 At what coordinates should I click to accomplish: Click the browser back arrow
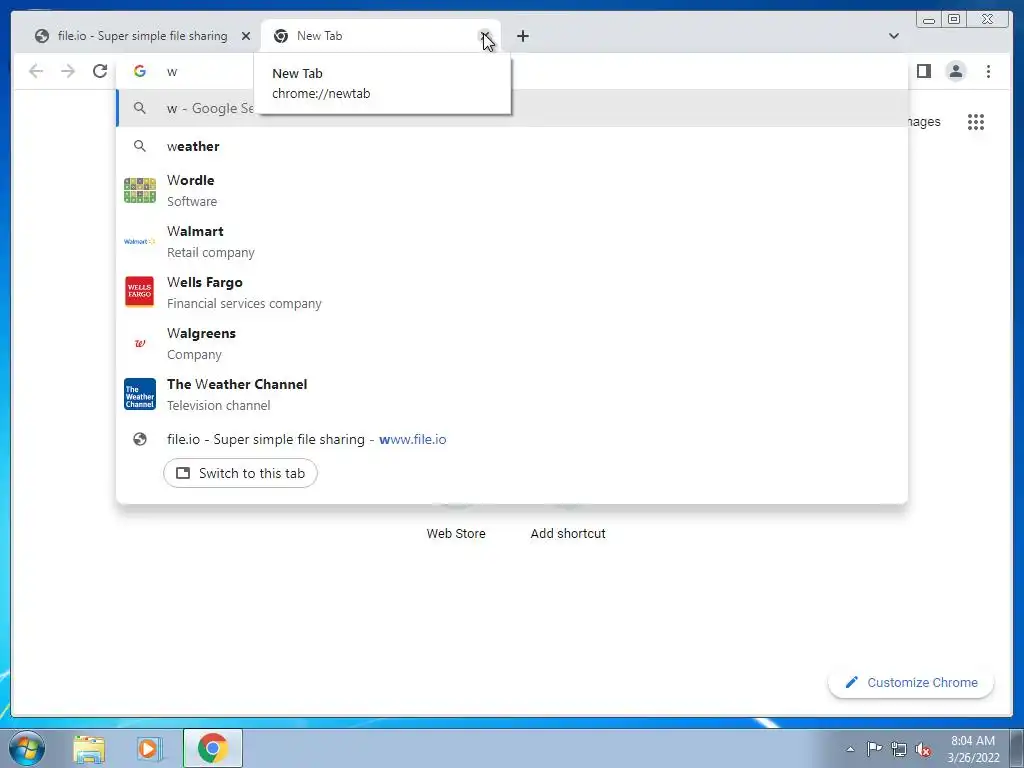(36, 71)
